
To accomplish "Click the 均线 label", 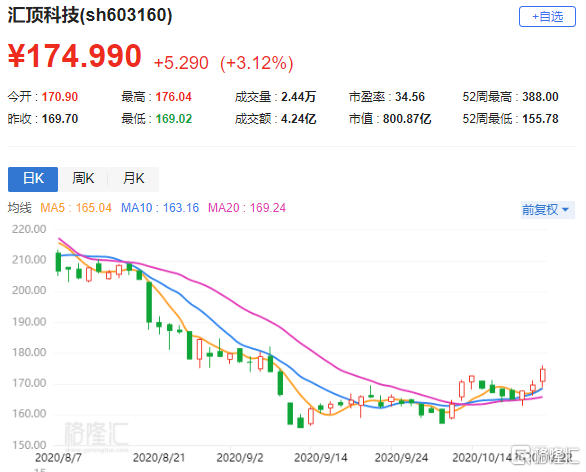I will (20, 208).
